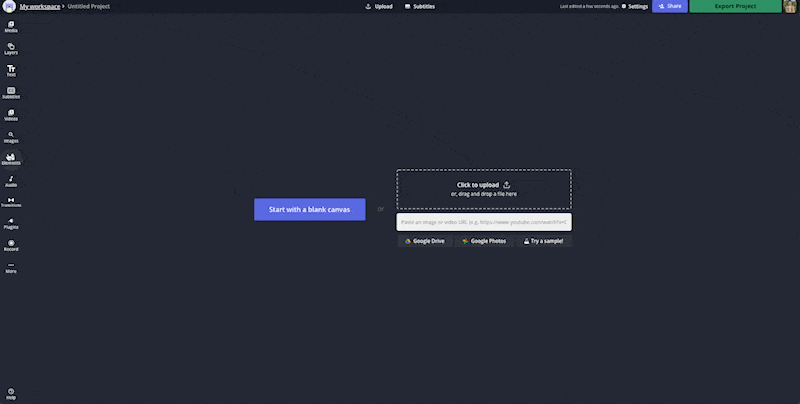Image resolution: width=800 pixels, height=404 pixels.
Task: Open the Transitions panel
Action: click(x=11, y=202)
